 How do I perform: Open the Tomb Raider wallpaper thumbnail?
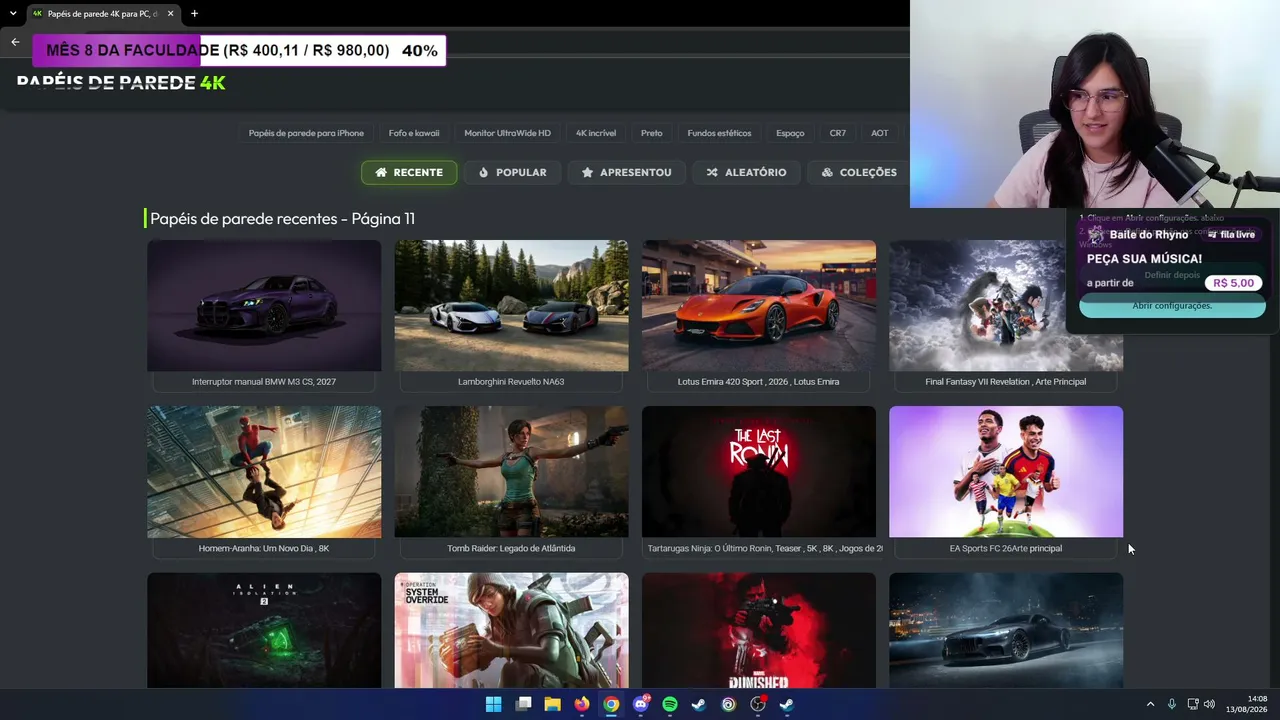[x=511, y=471]
